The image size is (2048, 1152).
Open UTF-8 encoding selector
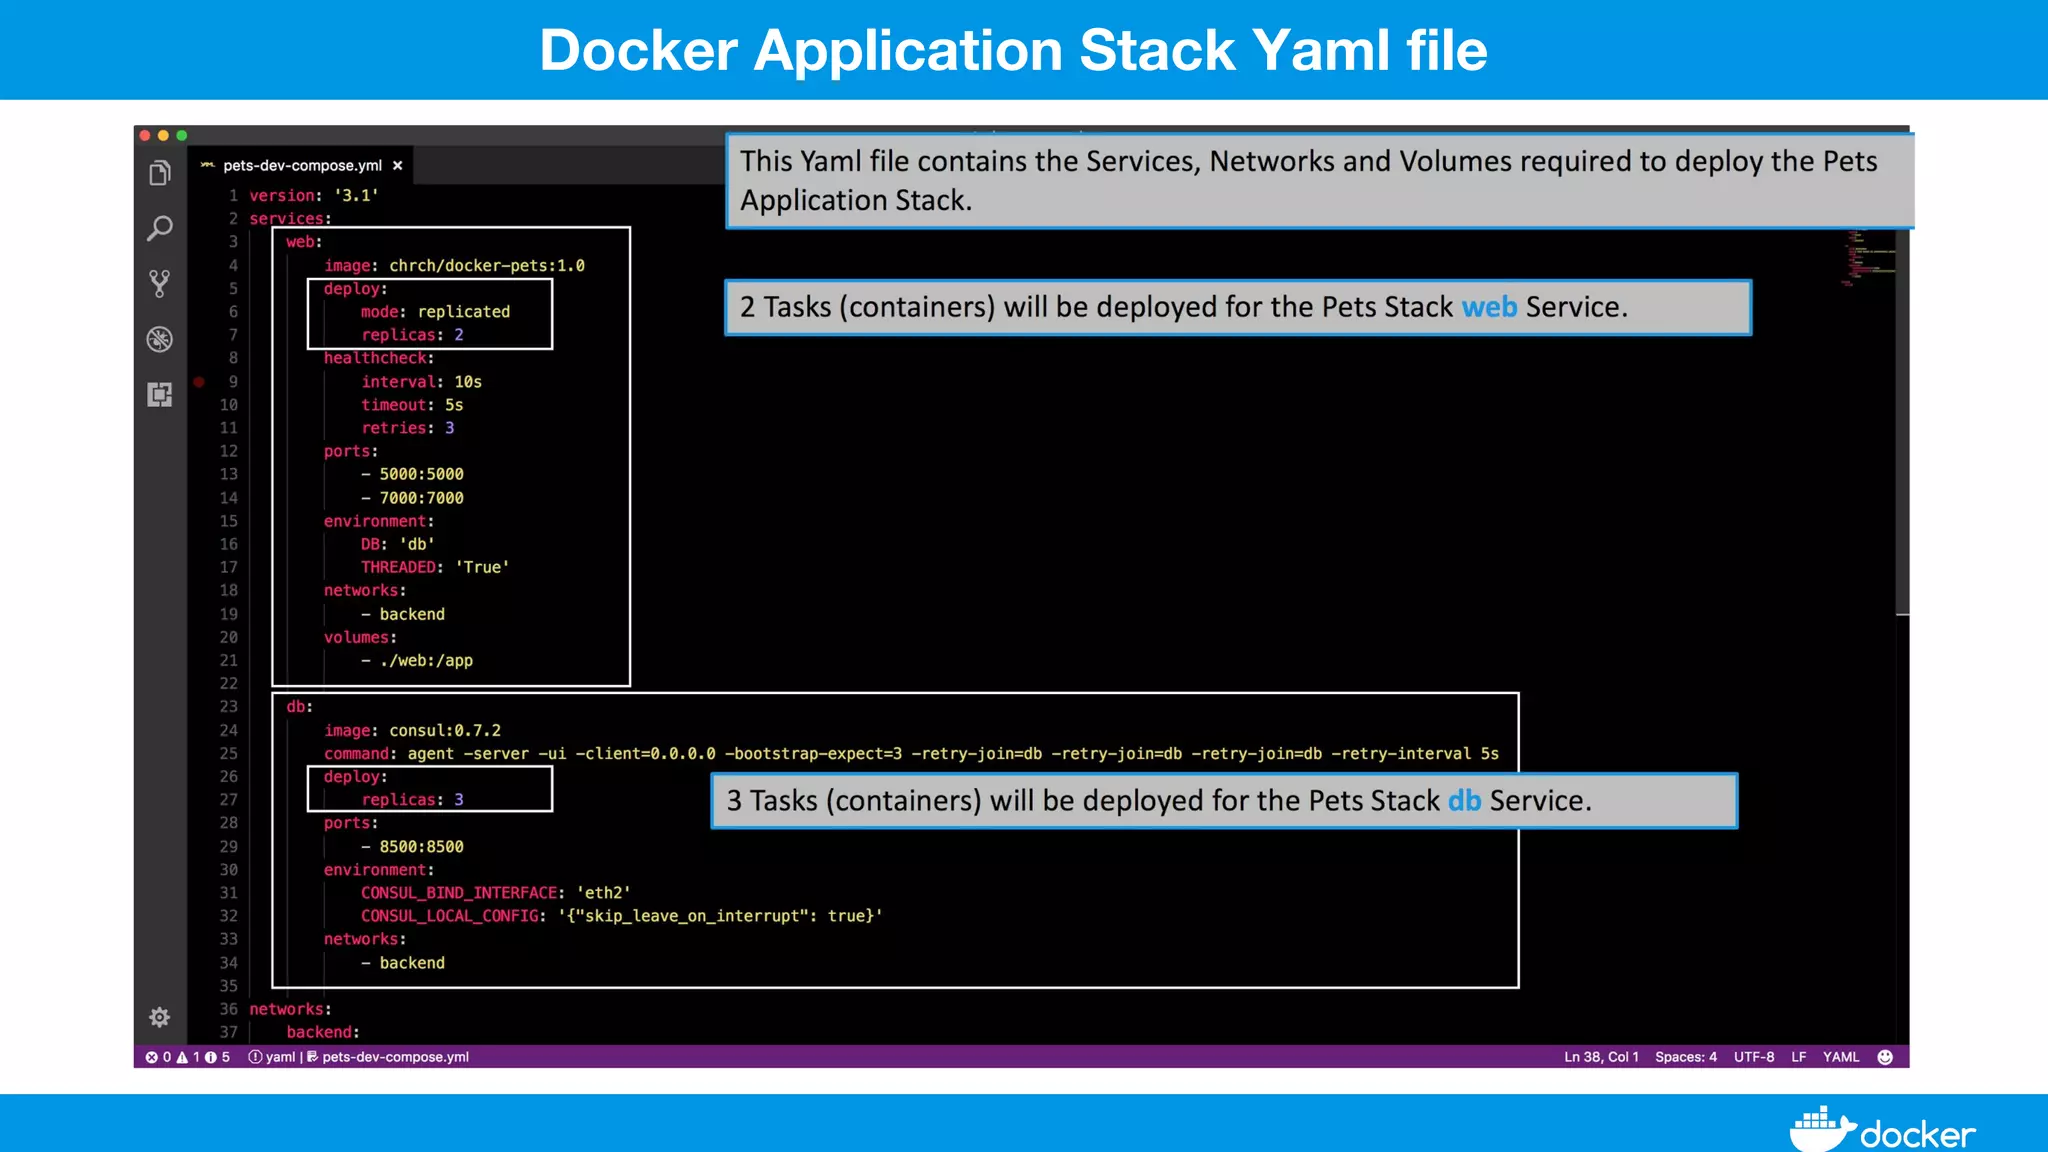click(1754, 1057)
